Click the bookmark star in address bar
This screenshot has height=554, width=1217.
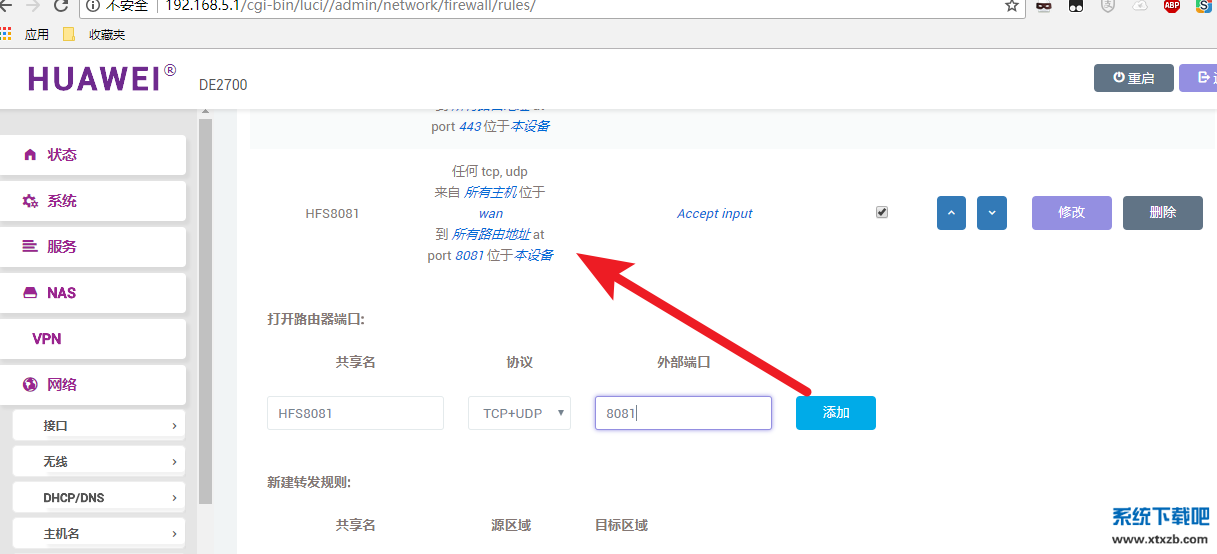tap(1012, 6)
